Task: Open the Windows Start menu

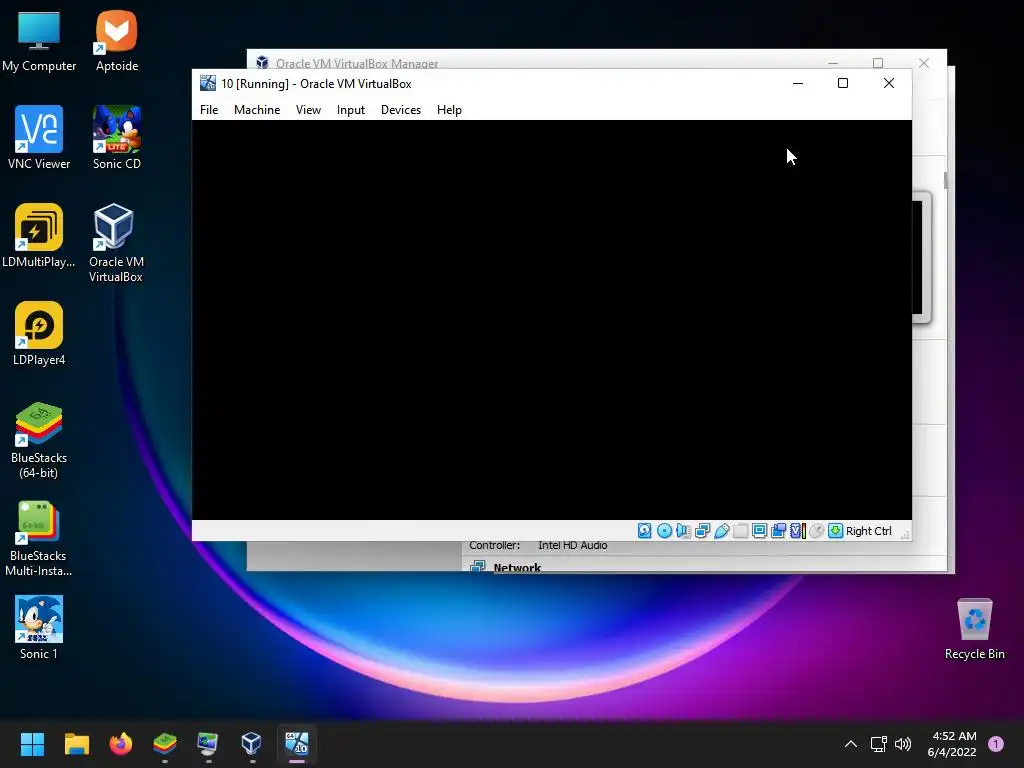Action: click(x=32, y=744)
